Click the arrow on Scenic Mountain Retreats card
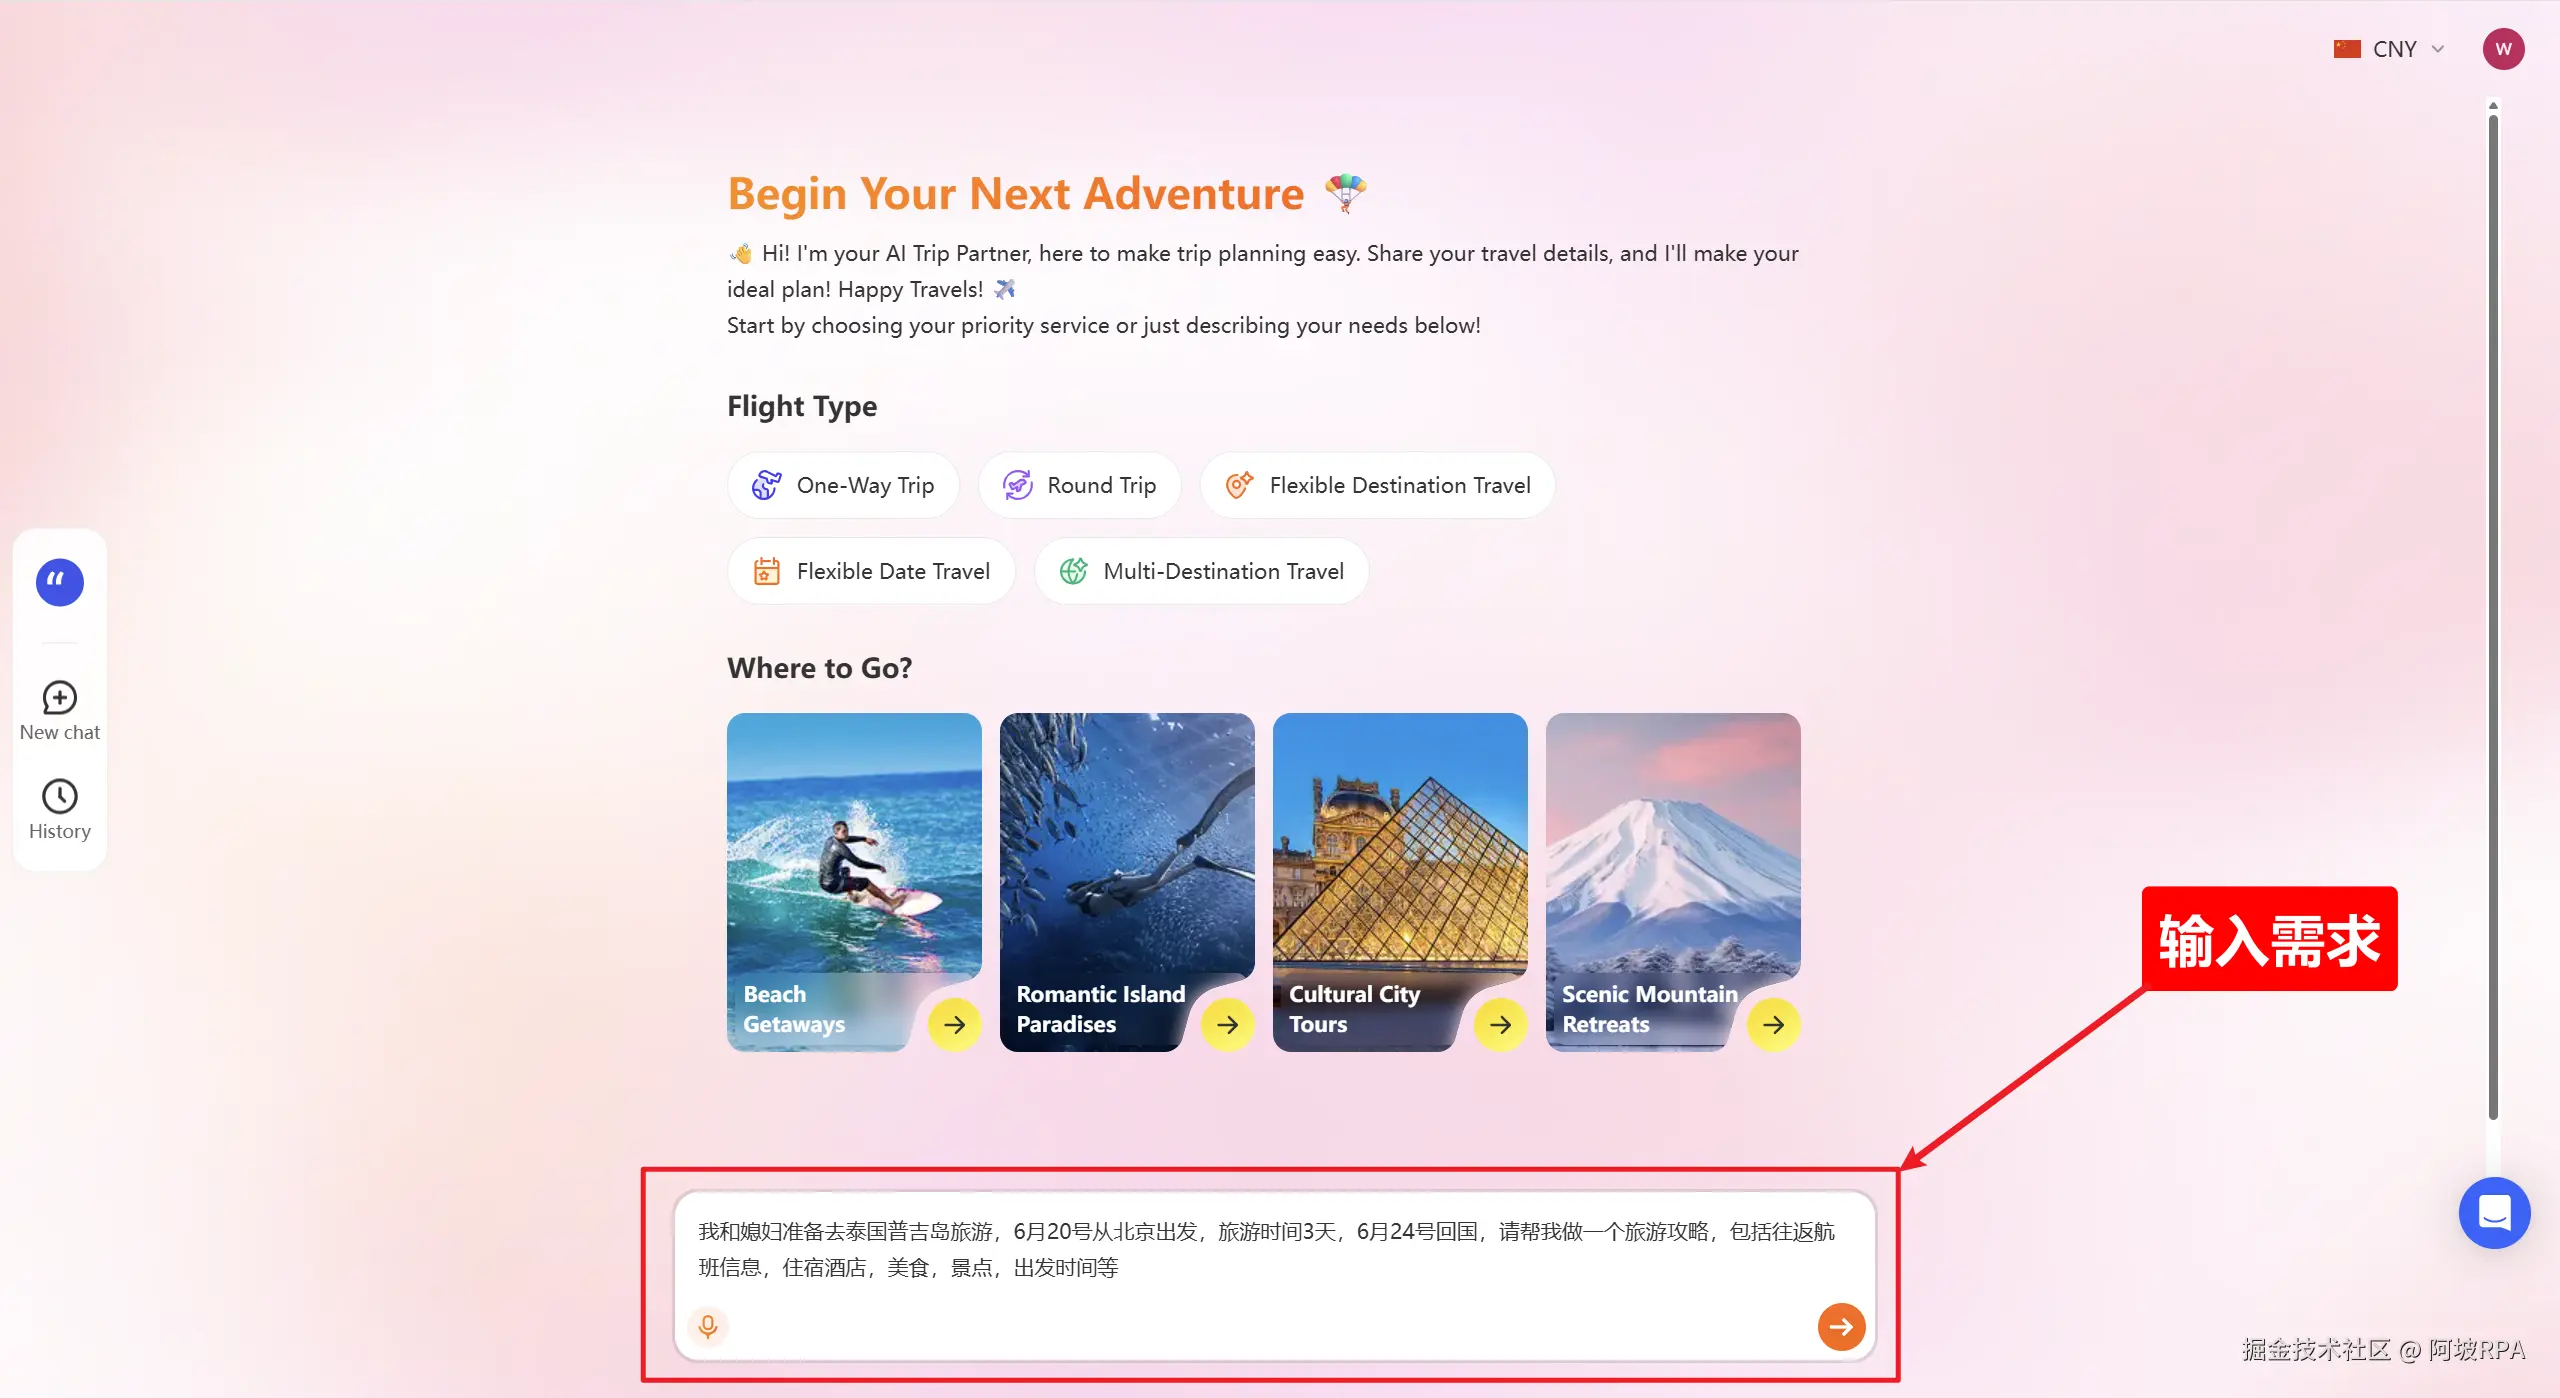The image size is (2560, 1398). click(x=1773, y=1024)
